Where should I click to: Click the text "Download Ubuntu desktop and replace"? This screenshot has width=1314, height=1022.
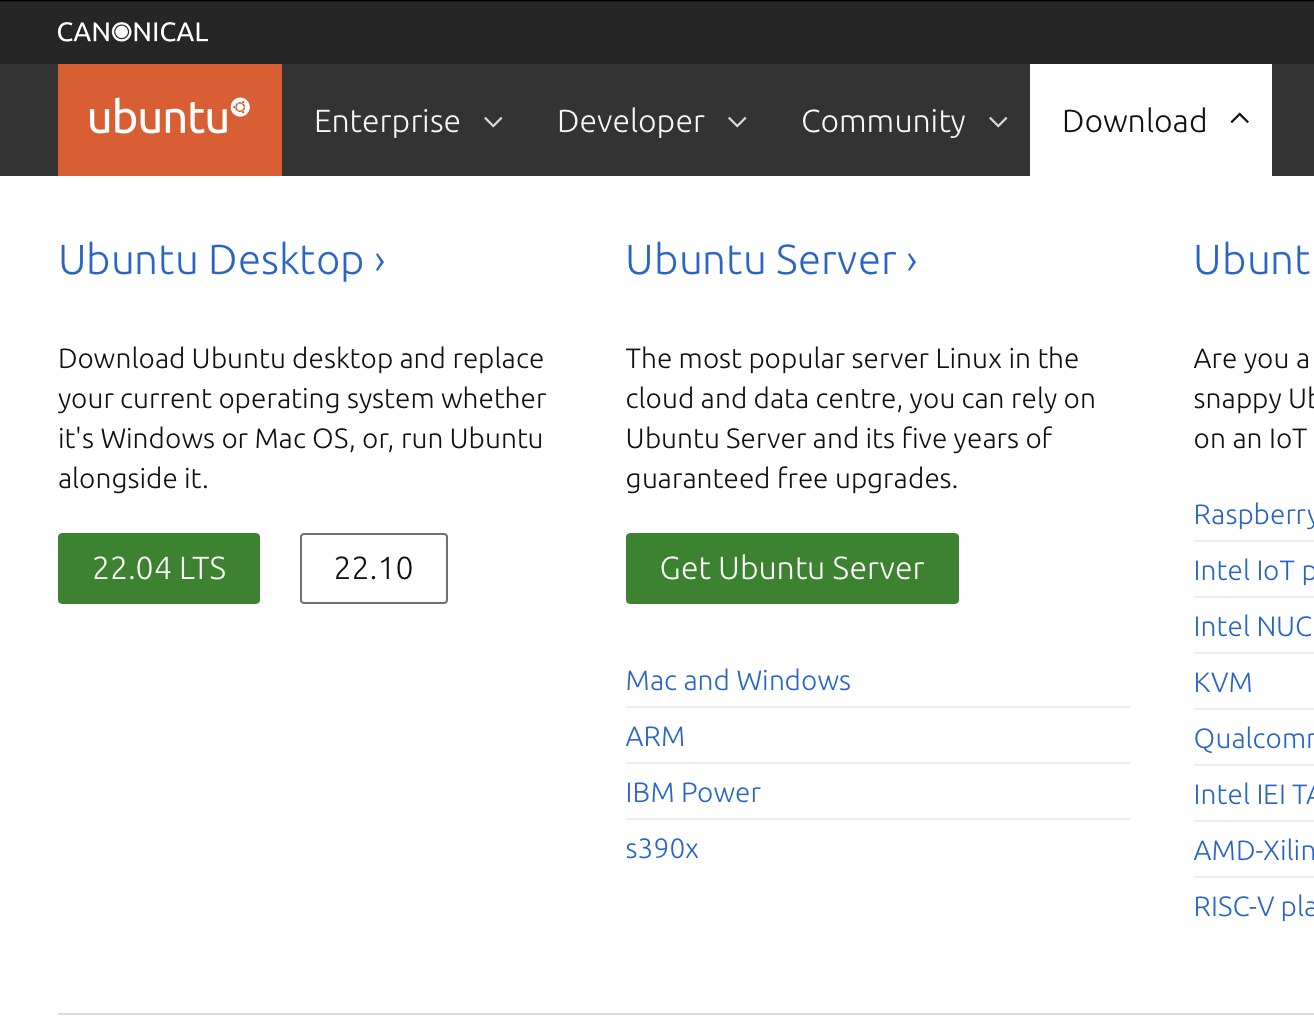pos(301,358)
